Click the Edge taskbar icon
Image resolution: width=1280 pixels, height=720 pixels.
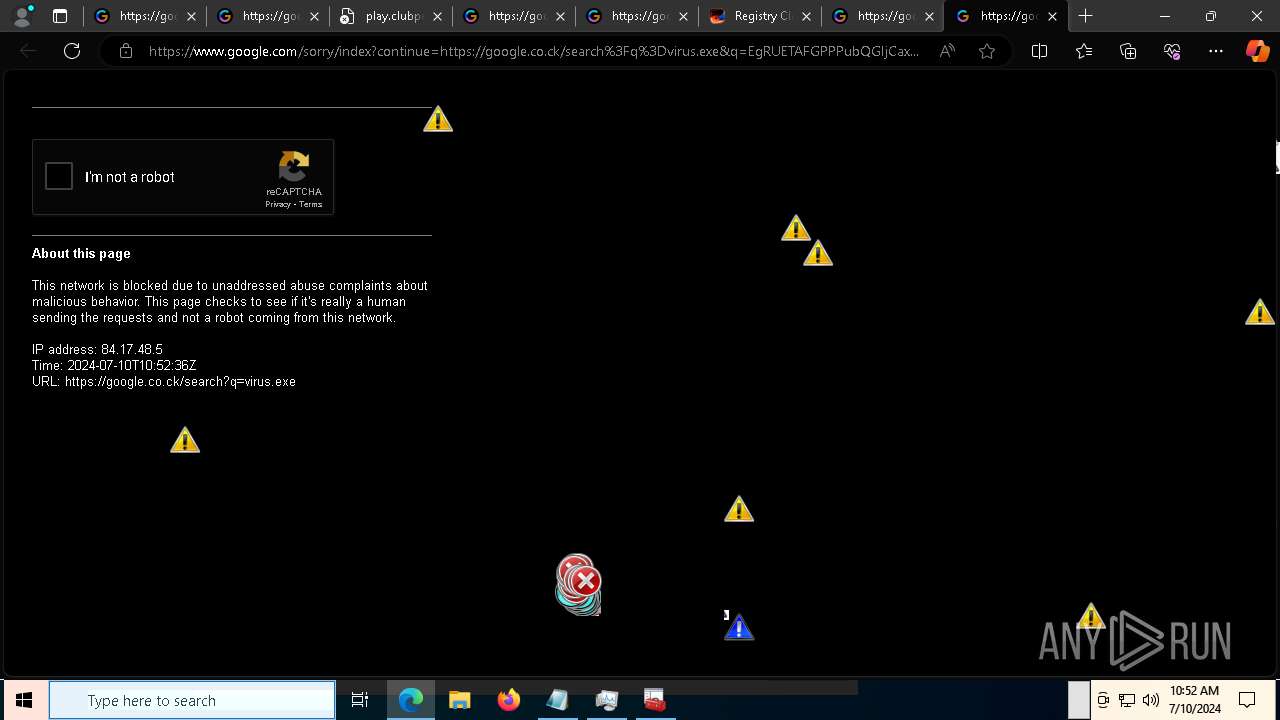click(411, 700)
